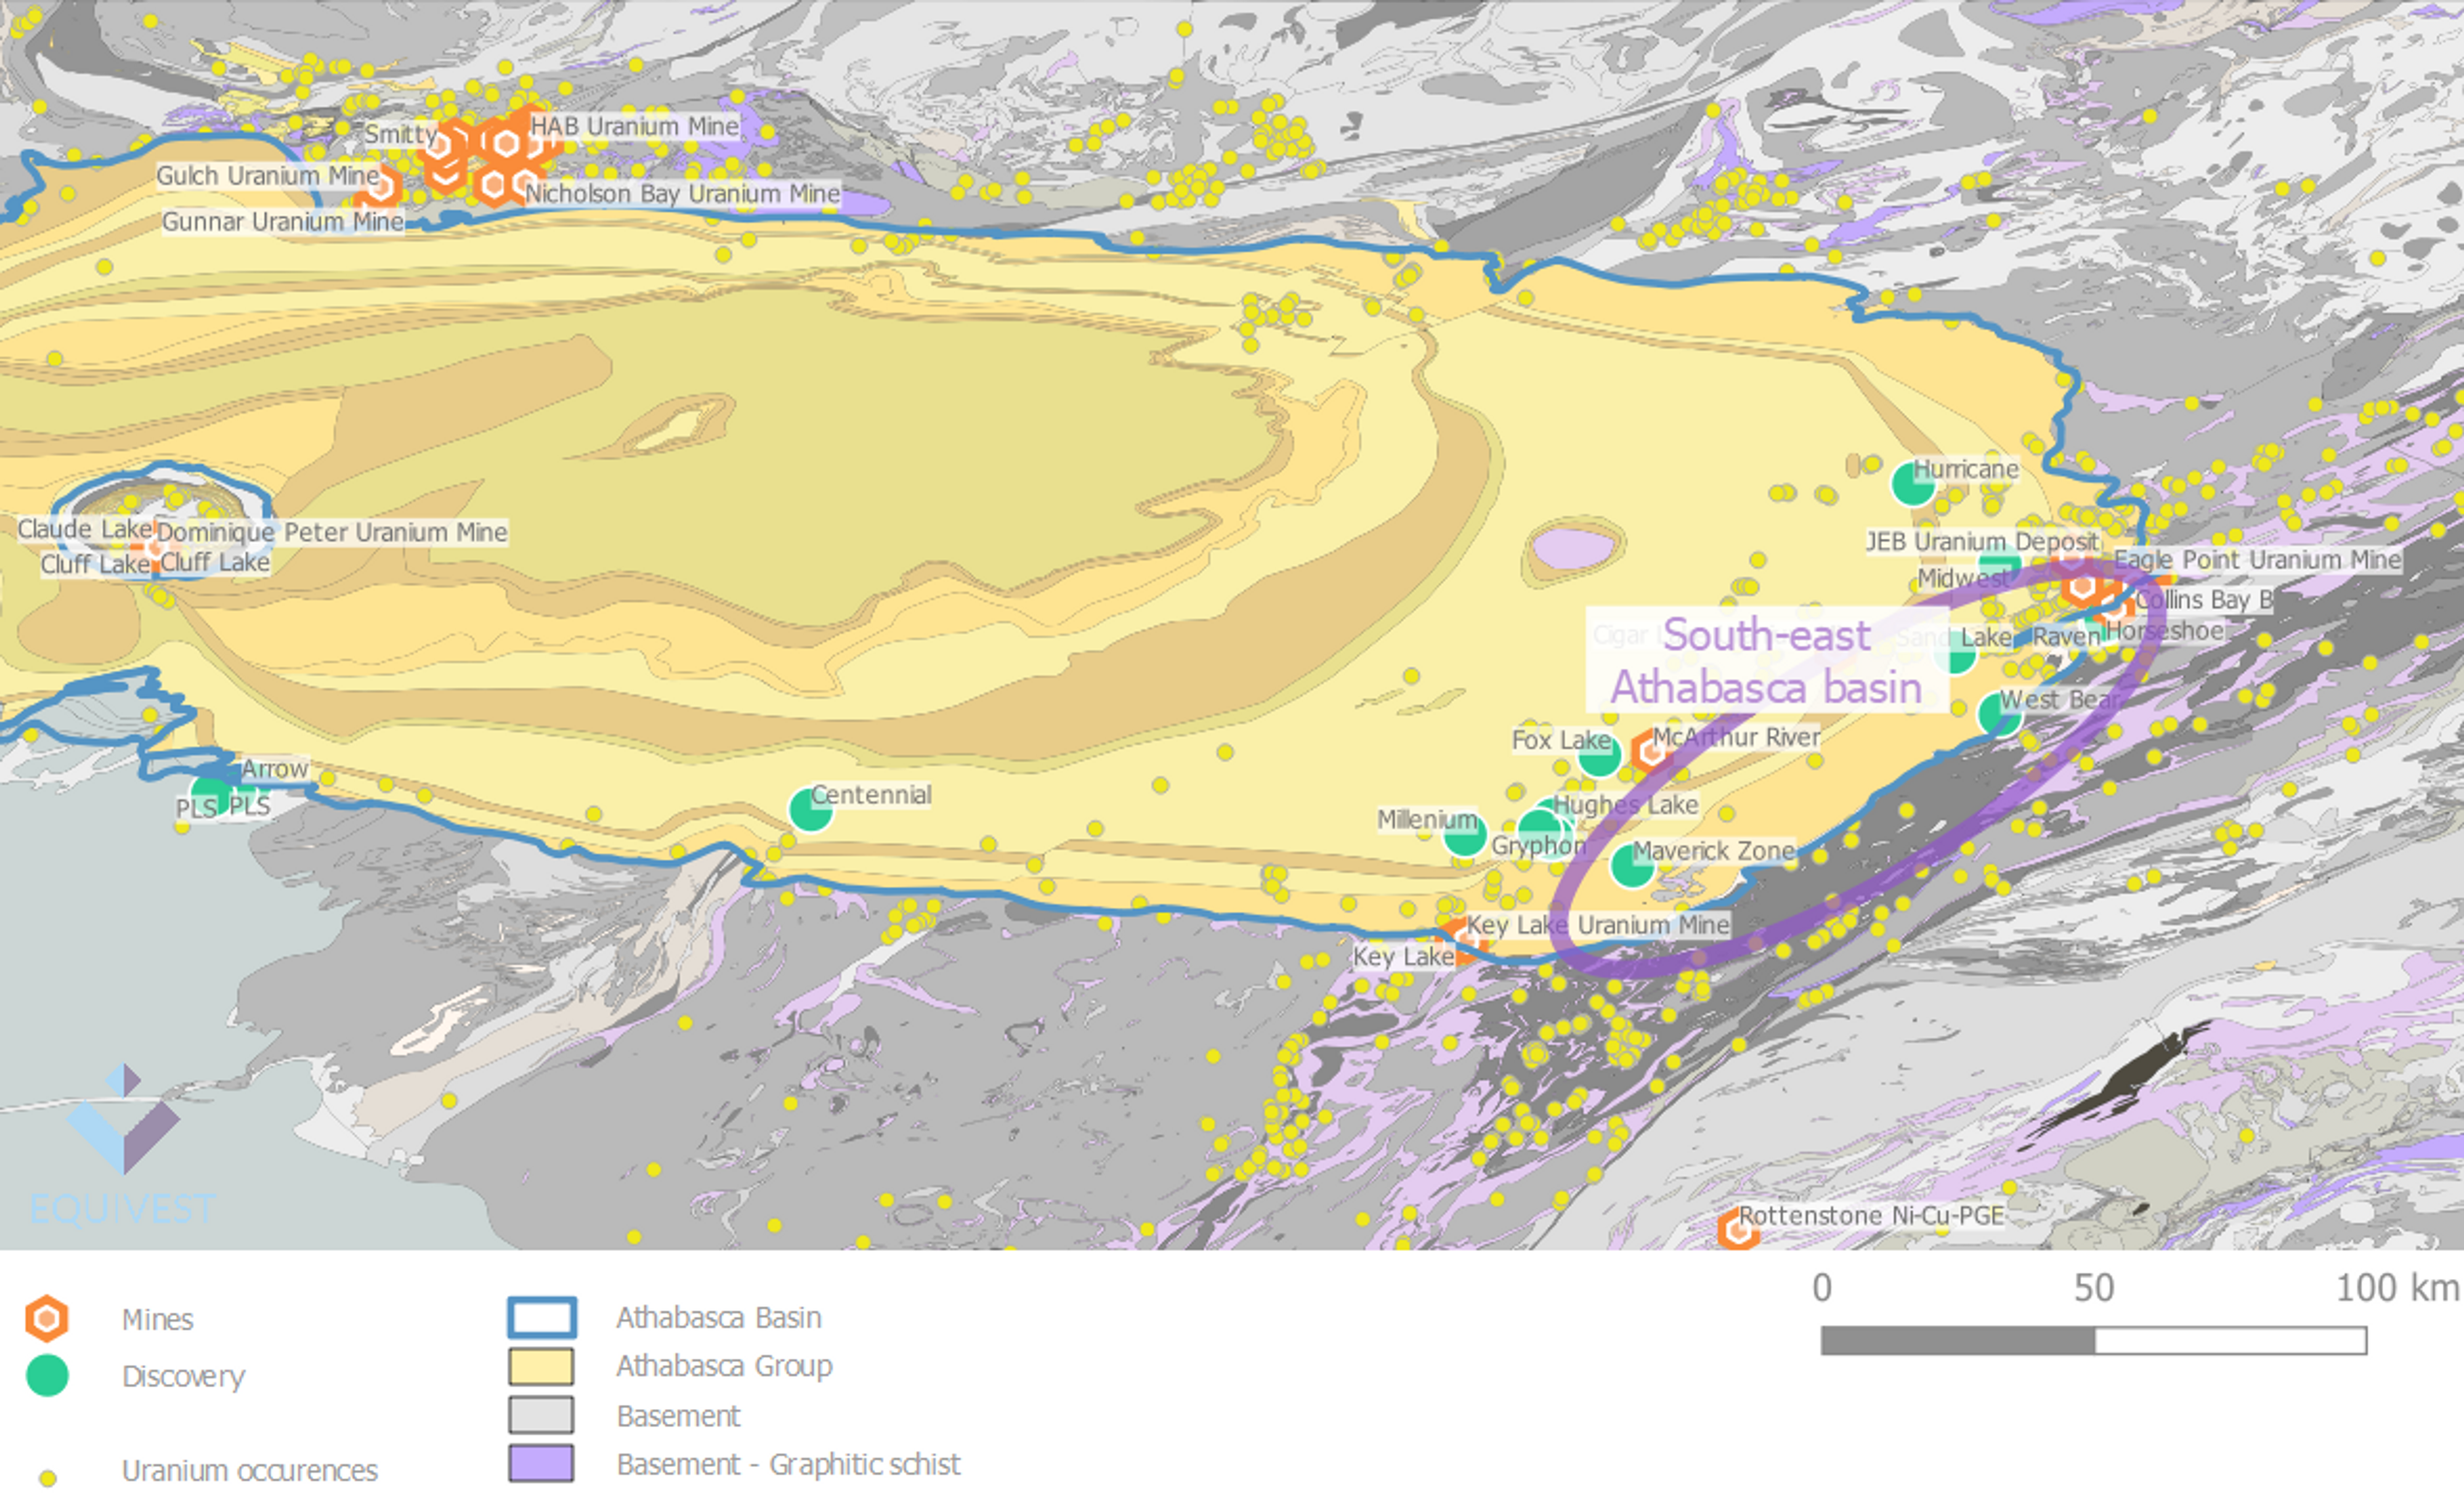Click the 'Gryphon' label
The image size is (2464, 1510).
point(1539,846)
